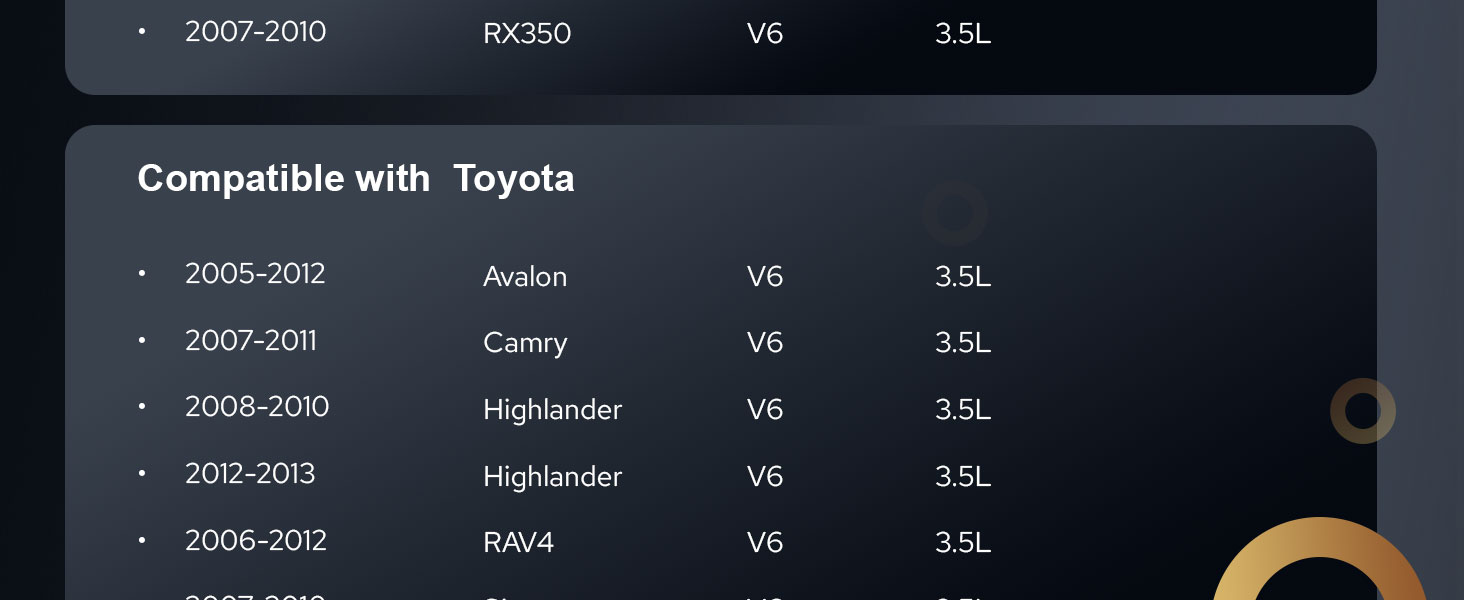Click the bullet point beside 2005-2012

pos(142,273)
